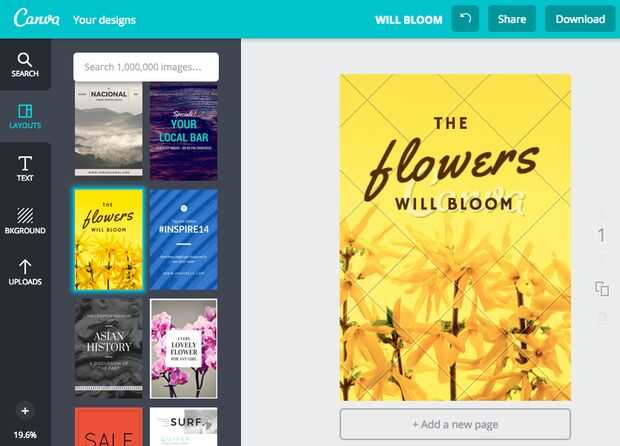Focus the Search 1,000,000 images field
The image size is (620, 446).
click(146, 67)
